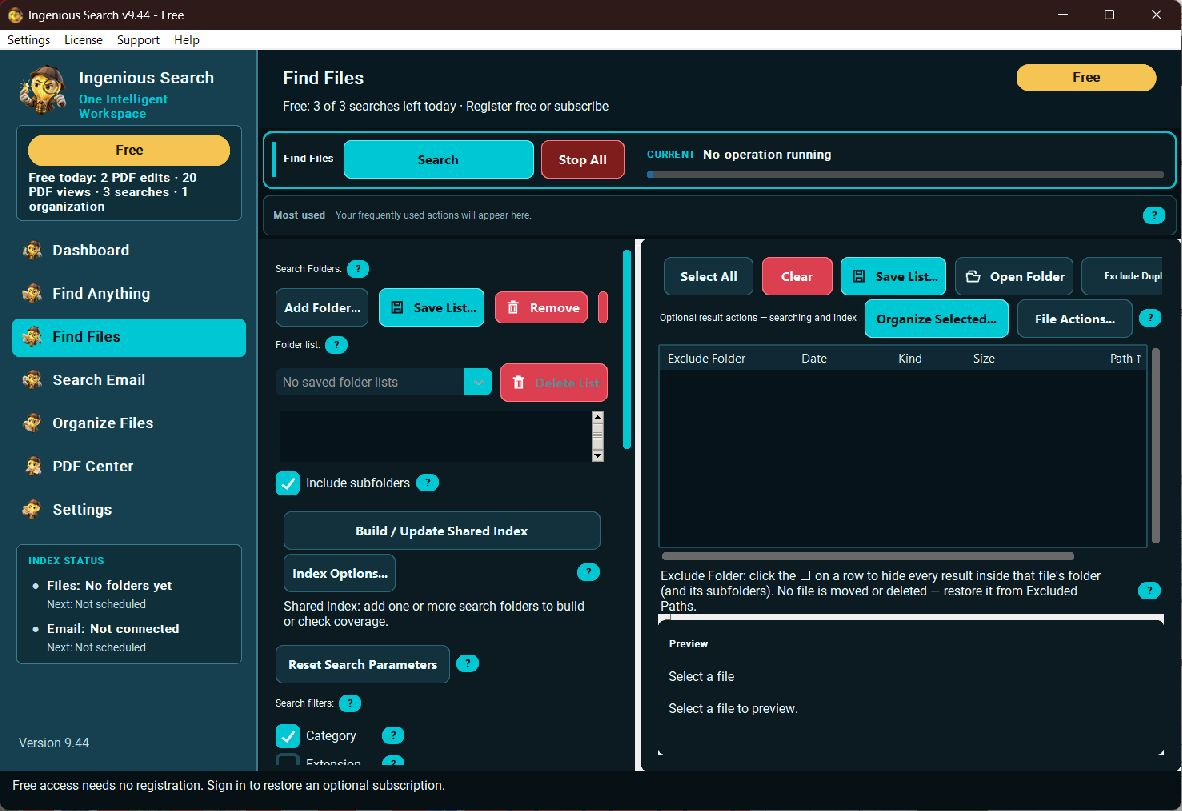This screenshot has width=1182, height=811.
Task: Click the Kind column header
Action: coord(910,359)
